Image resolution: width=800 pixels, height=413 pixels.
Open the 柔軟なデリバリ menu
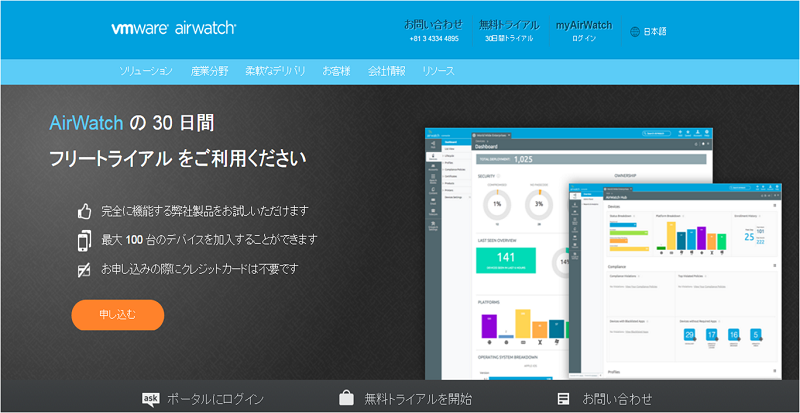(x=275, y=71)
